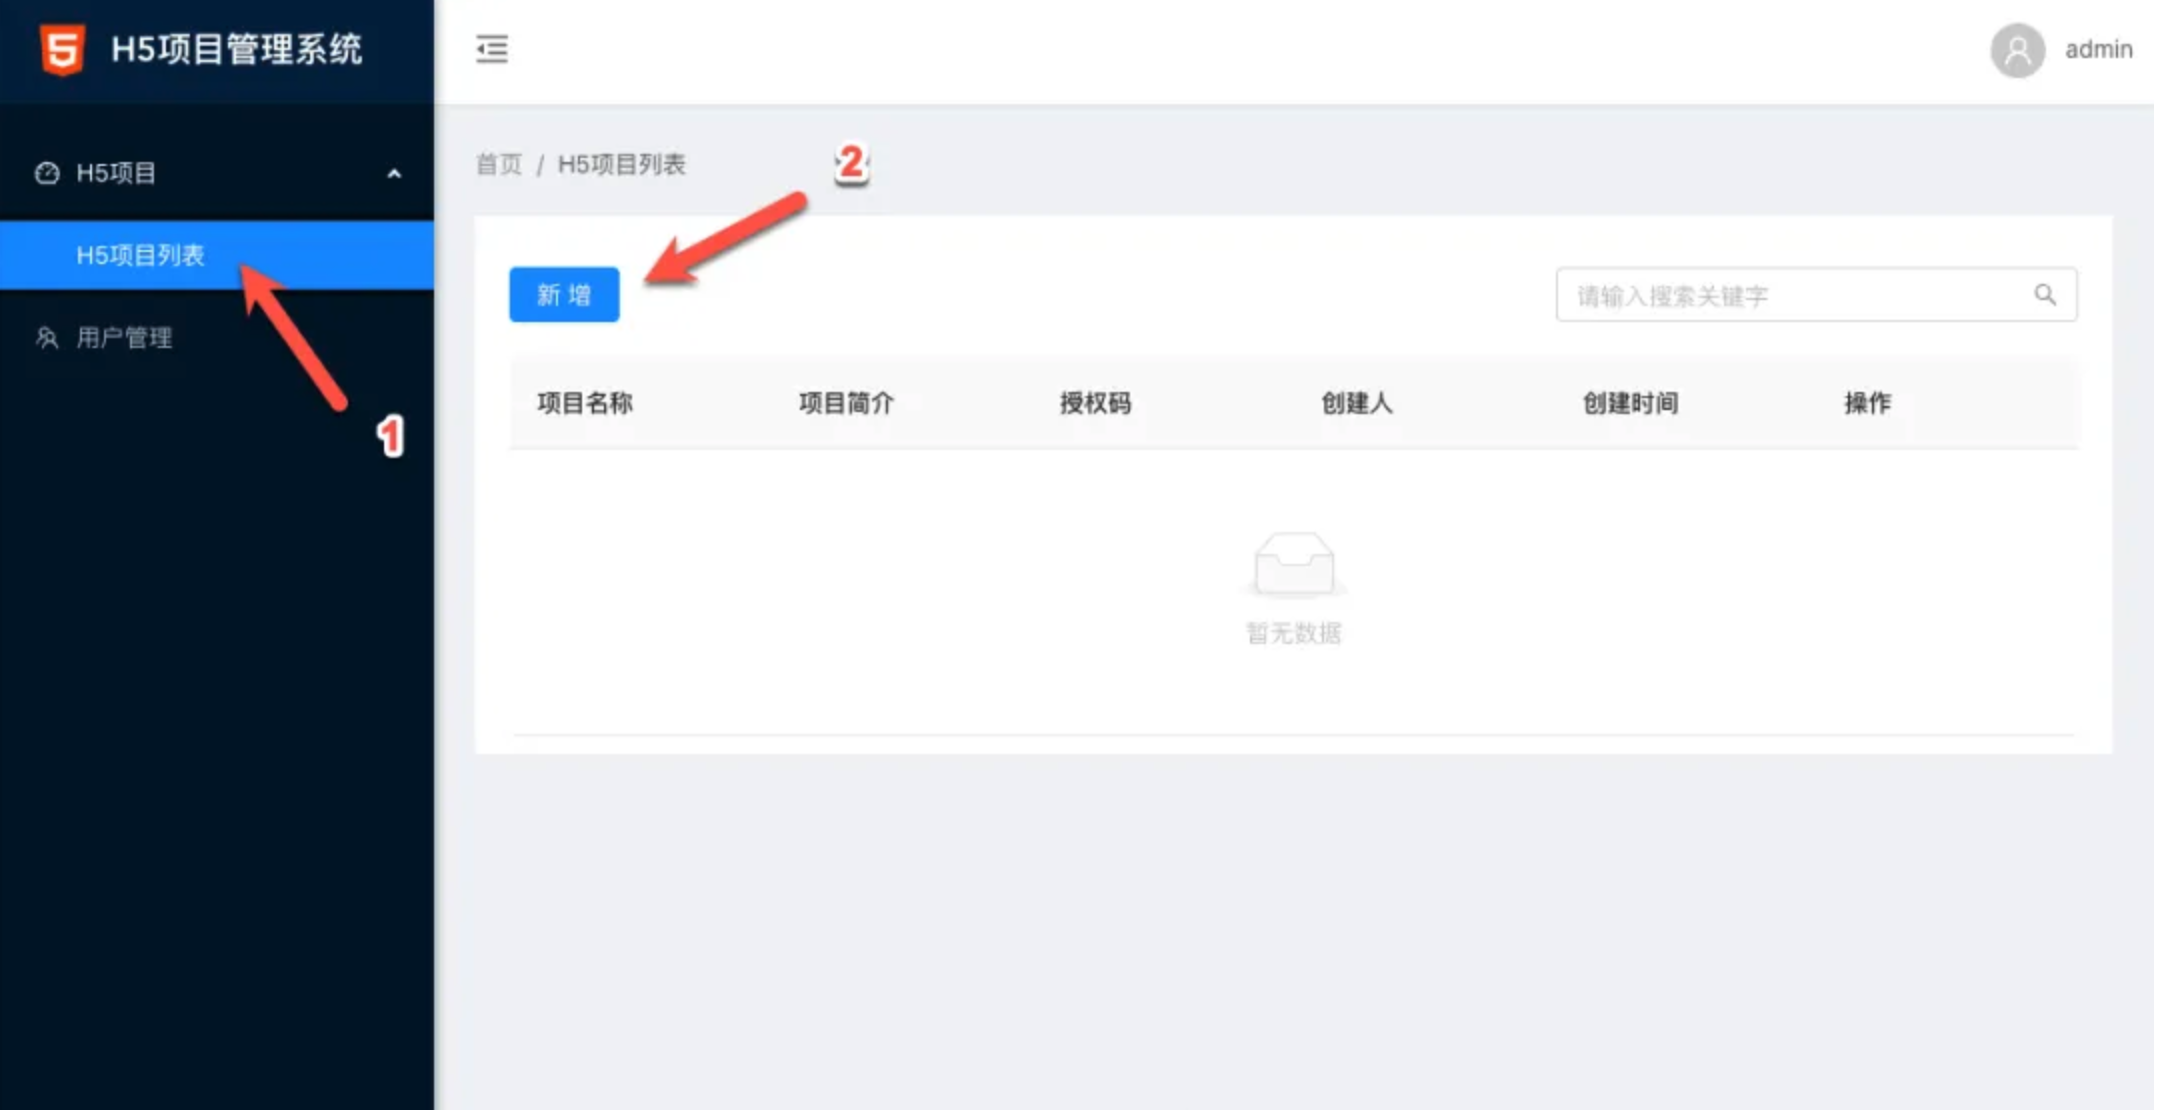The height and width of the screenshot is (1110, 2158).
Task: Click the 创建时间 column header
Action: pos(1630,403)
